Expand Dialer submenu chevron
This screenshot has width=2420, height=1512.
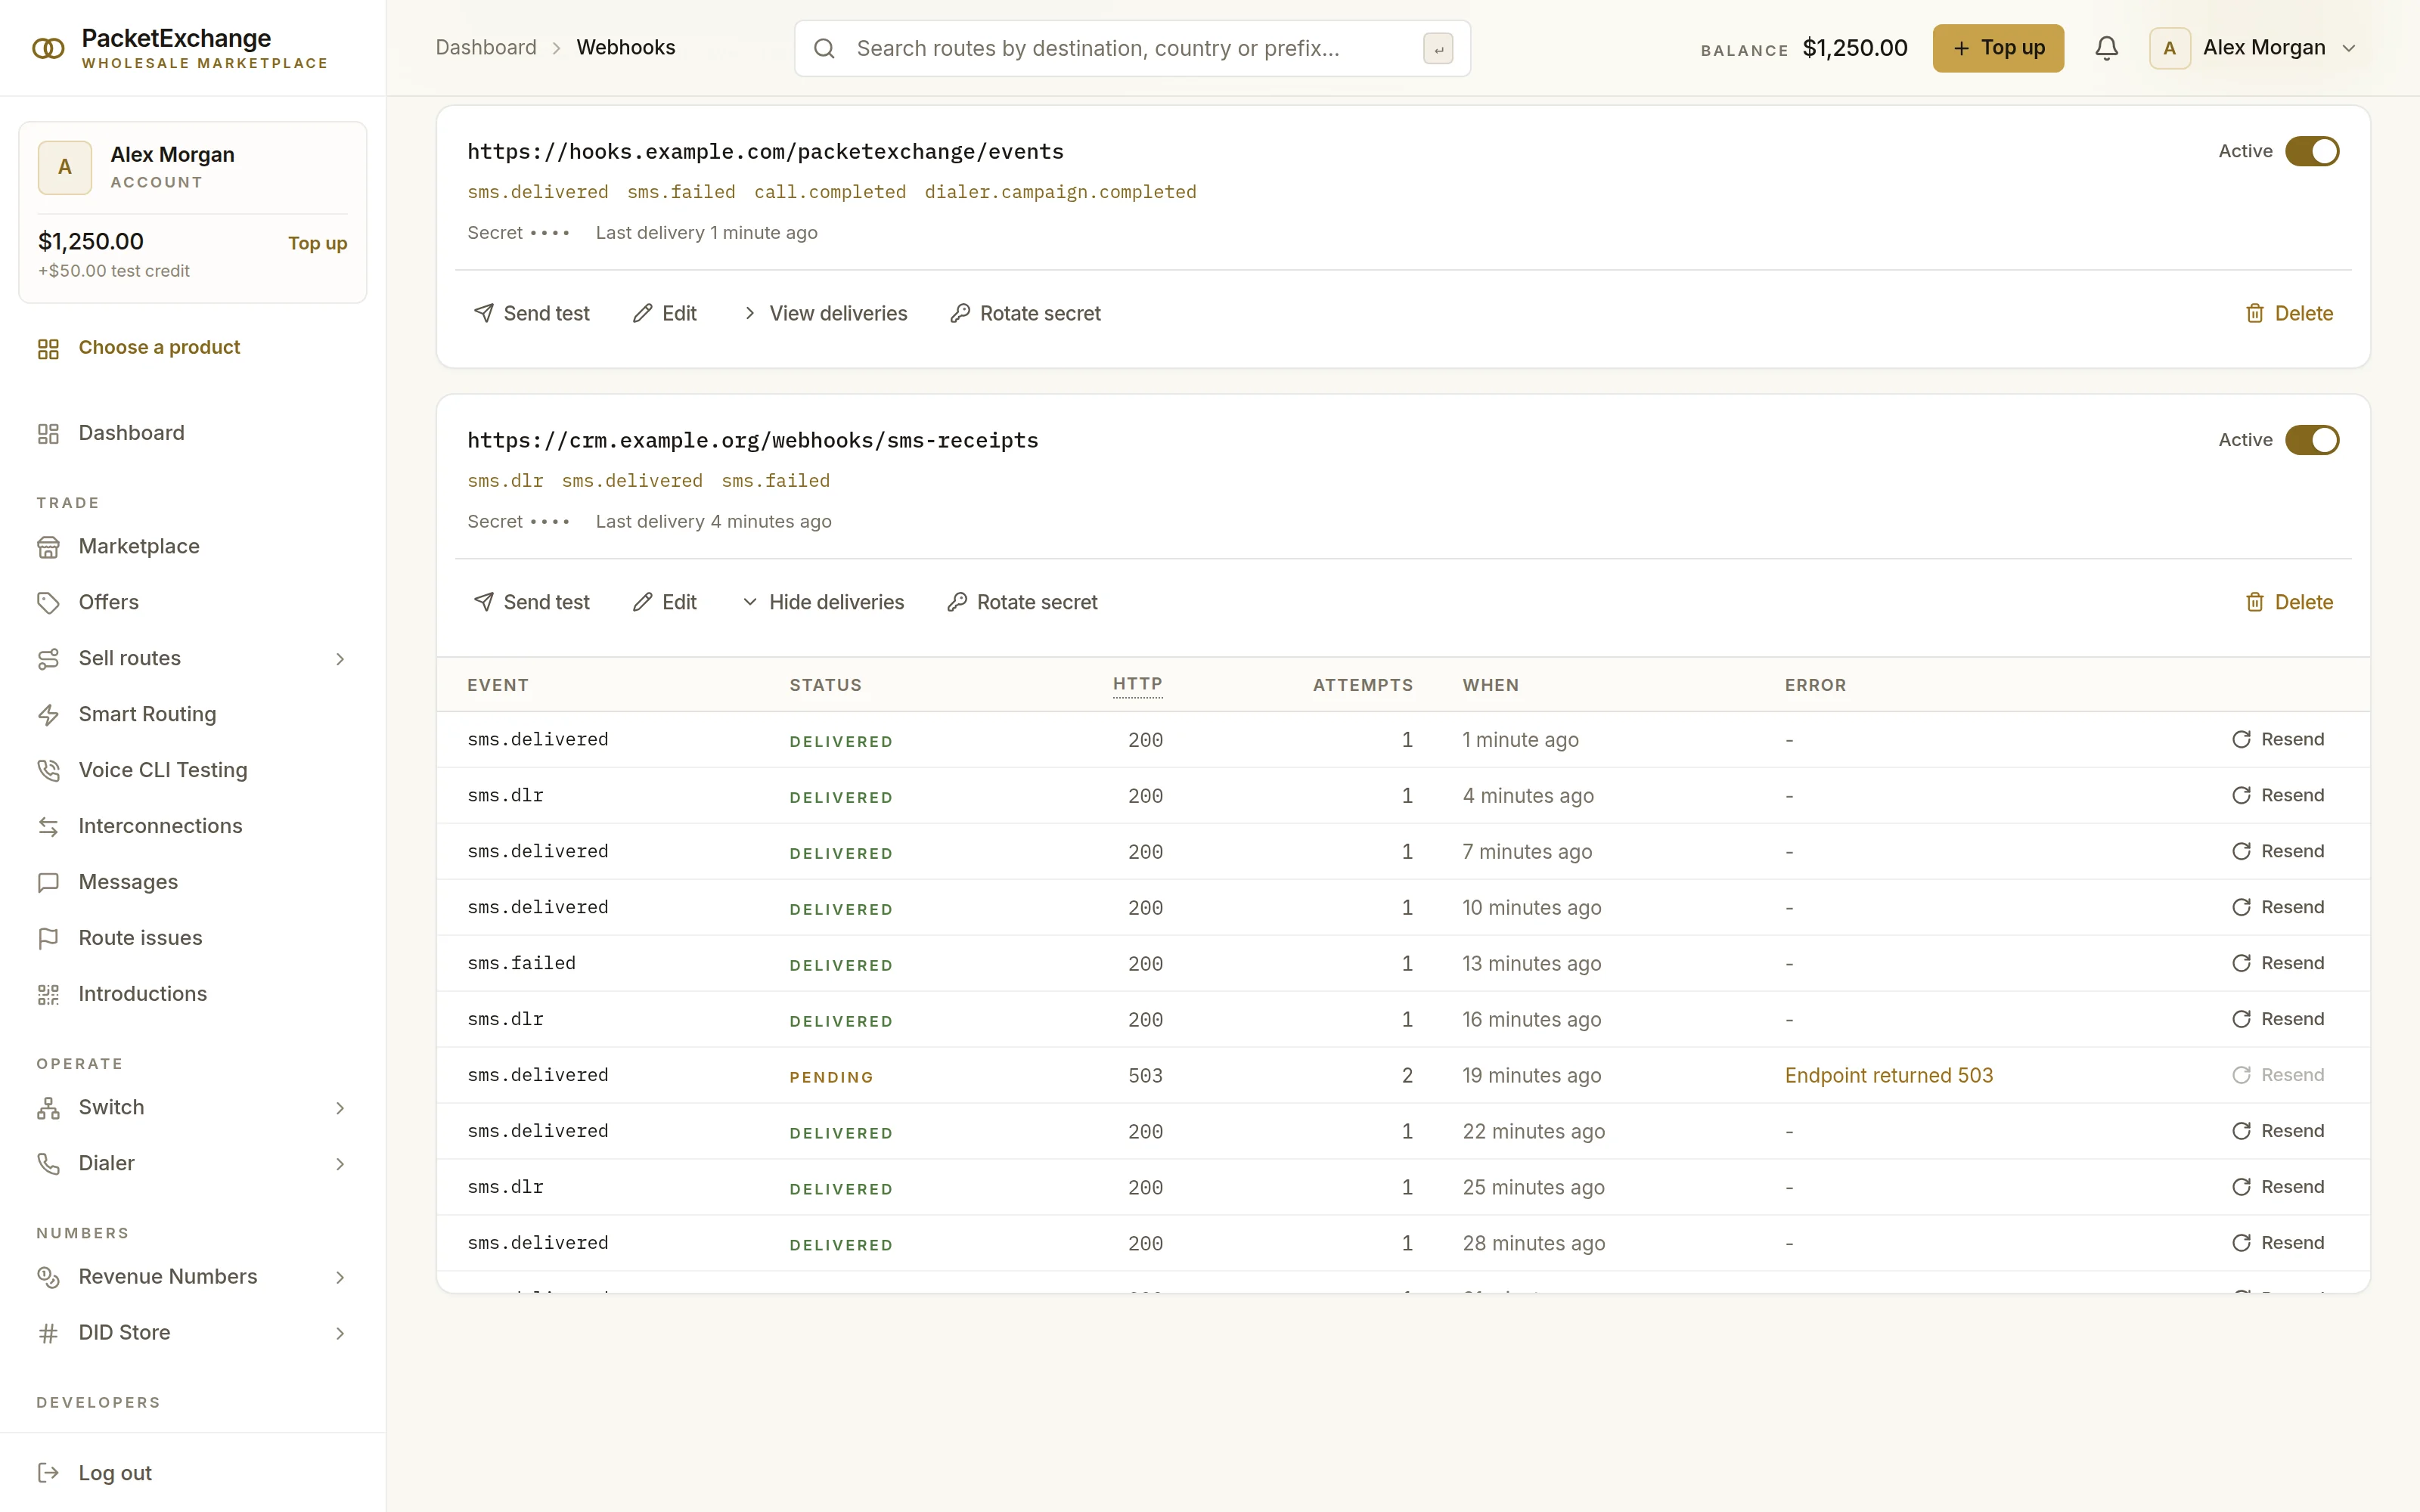pyautogui.click(x=340, y=1164)
